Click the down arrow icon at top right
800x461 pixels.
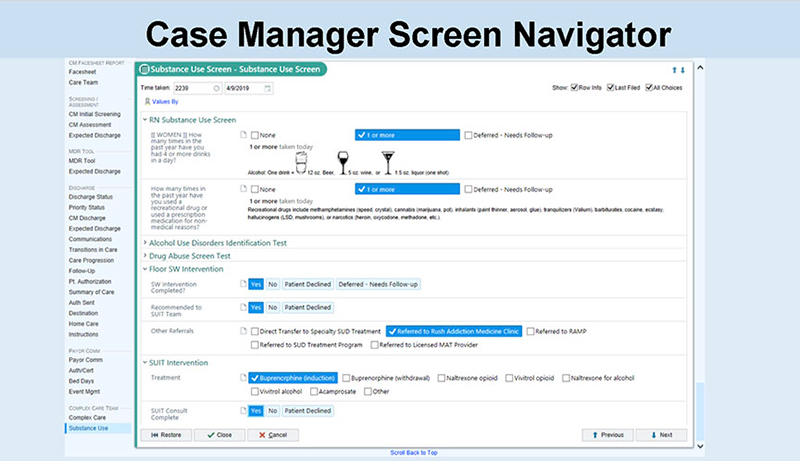[683, 70]
